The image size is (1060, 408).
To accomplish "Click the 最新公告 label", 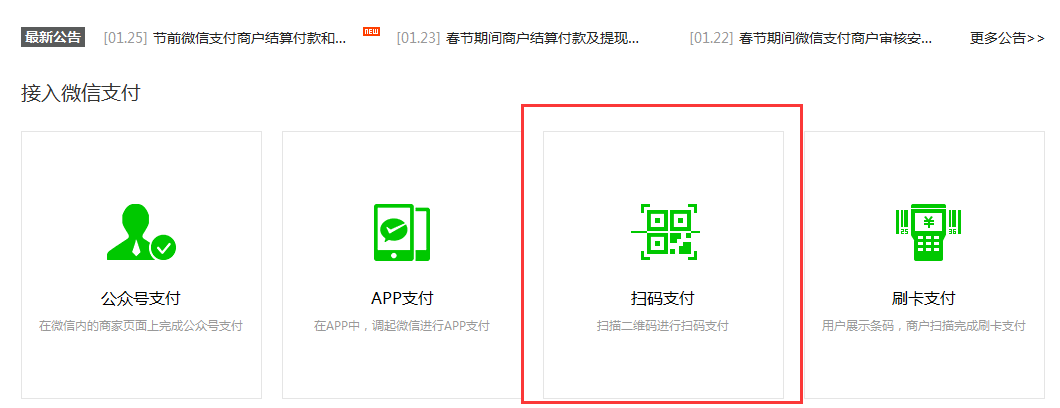I will point(54,38).
